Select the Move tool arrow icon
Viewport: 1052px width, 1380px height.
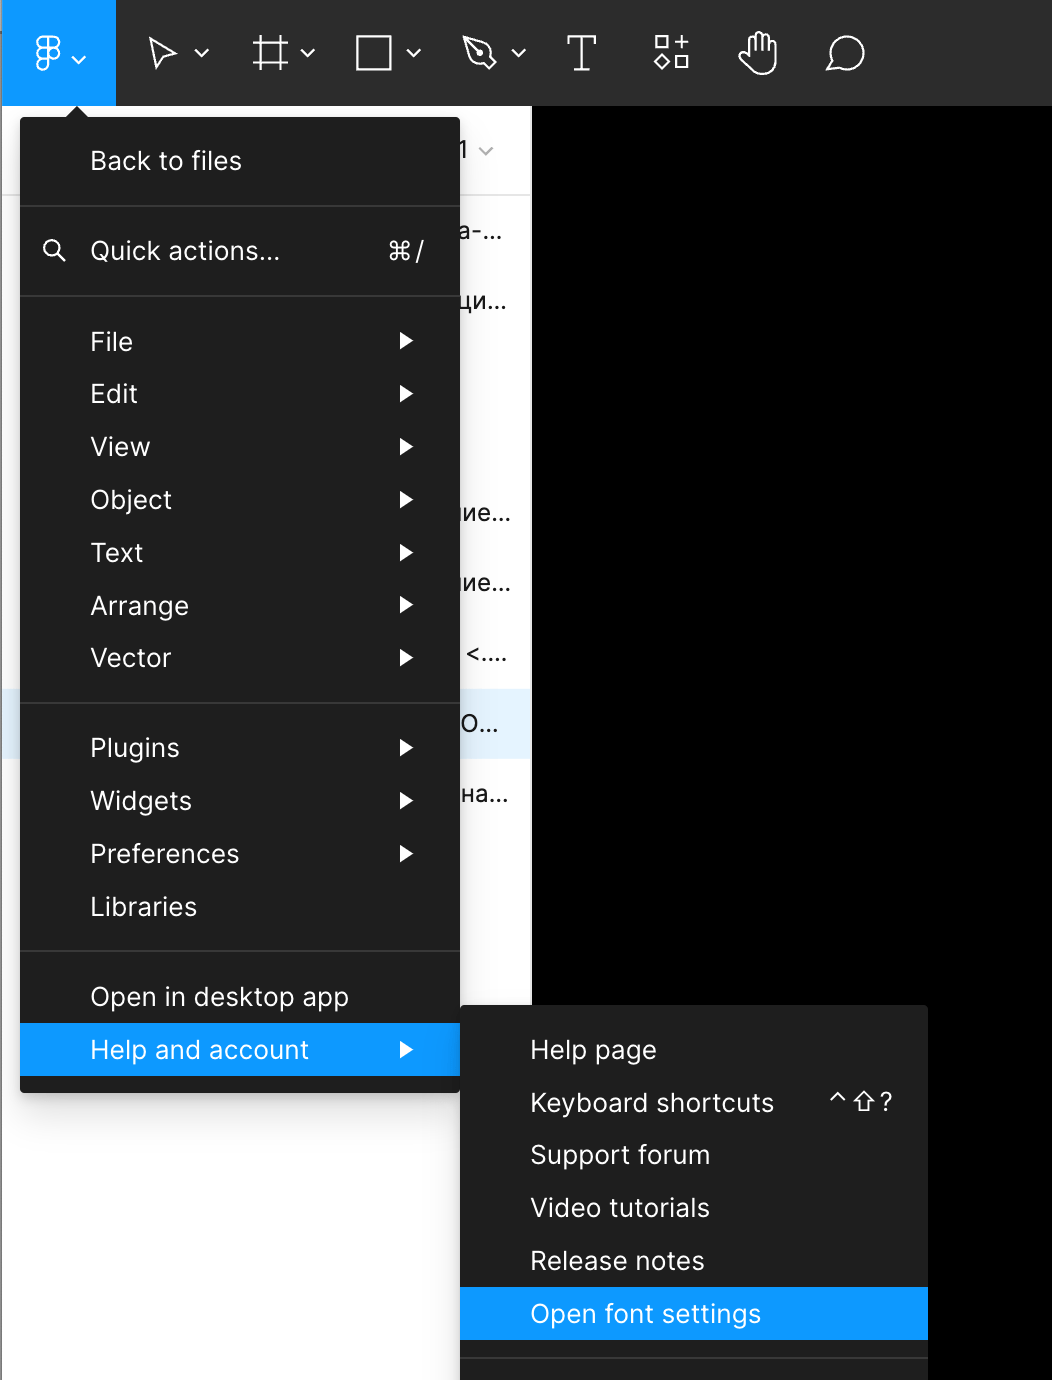pyautogui.click(x=162, y=53)
